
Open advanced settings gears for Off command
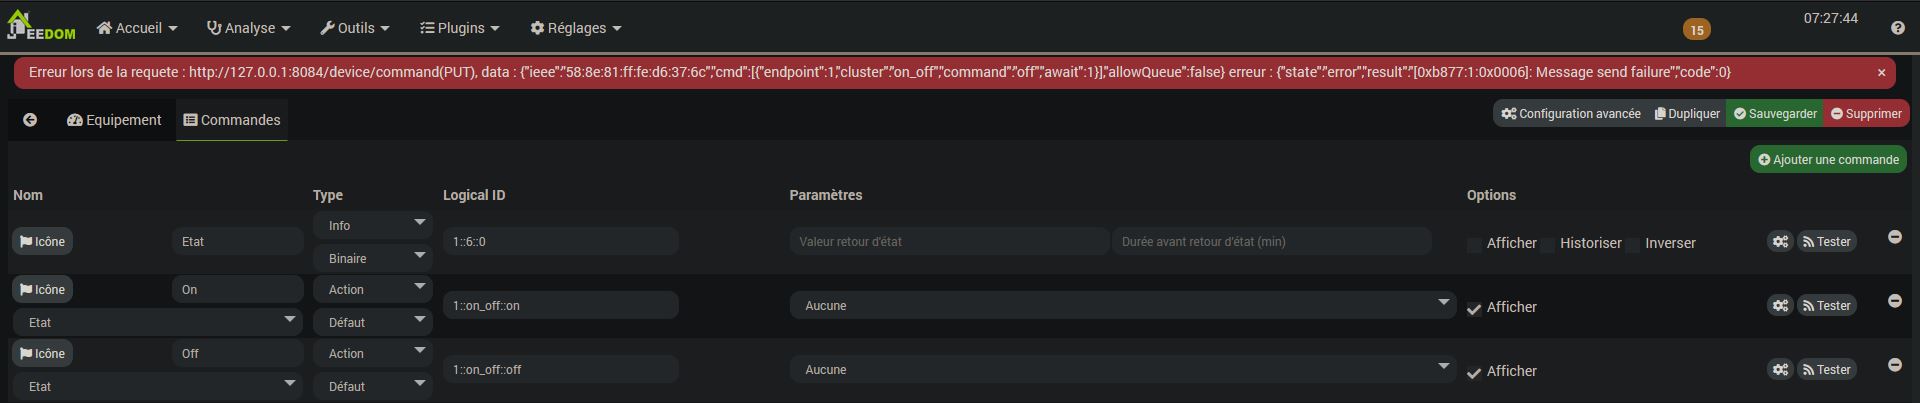click(x=1780, y=370)
